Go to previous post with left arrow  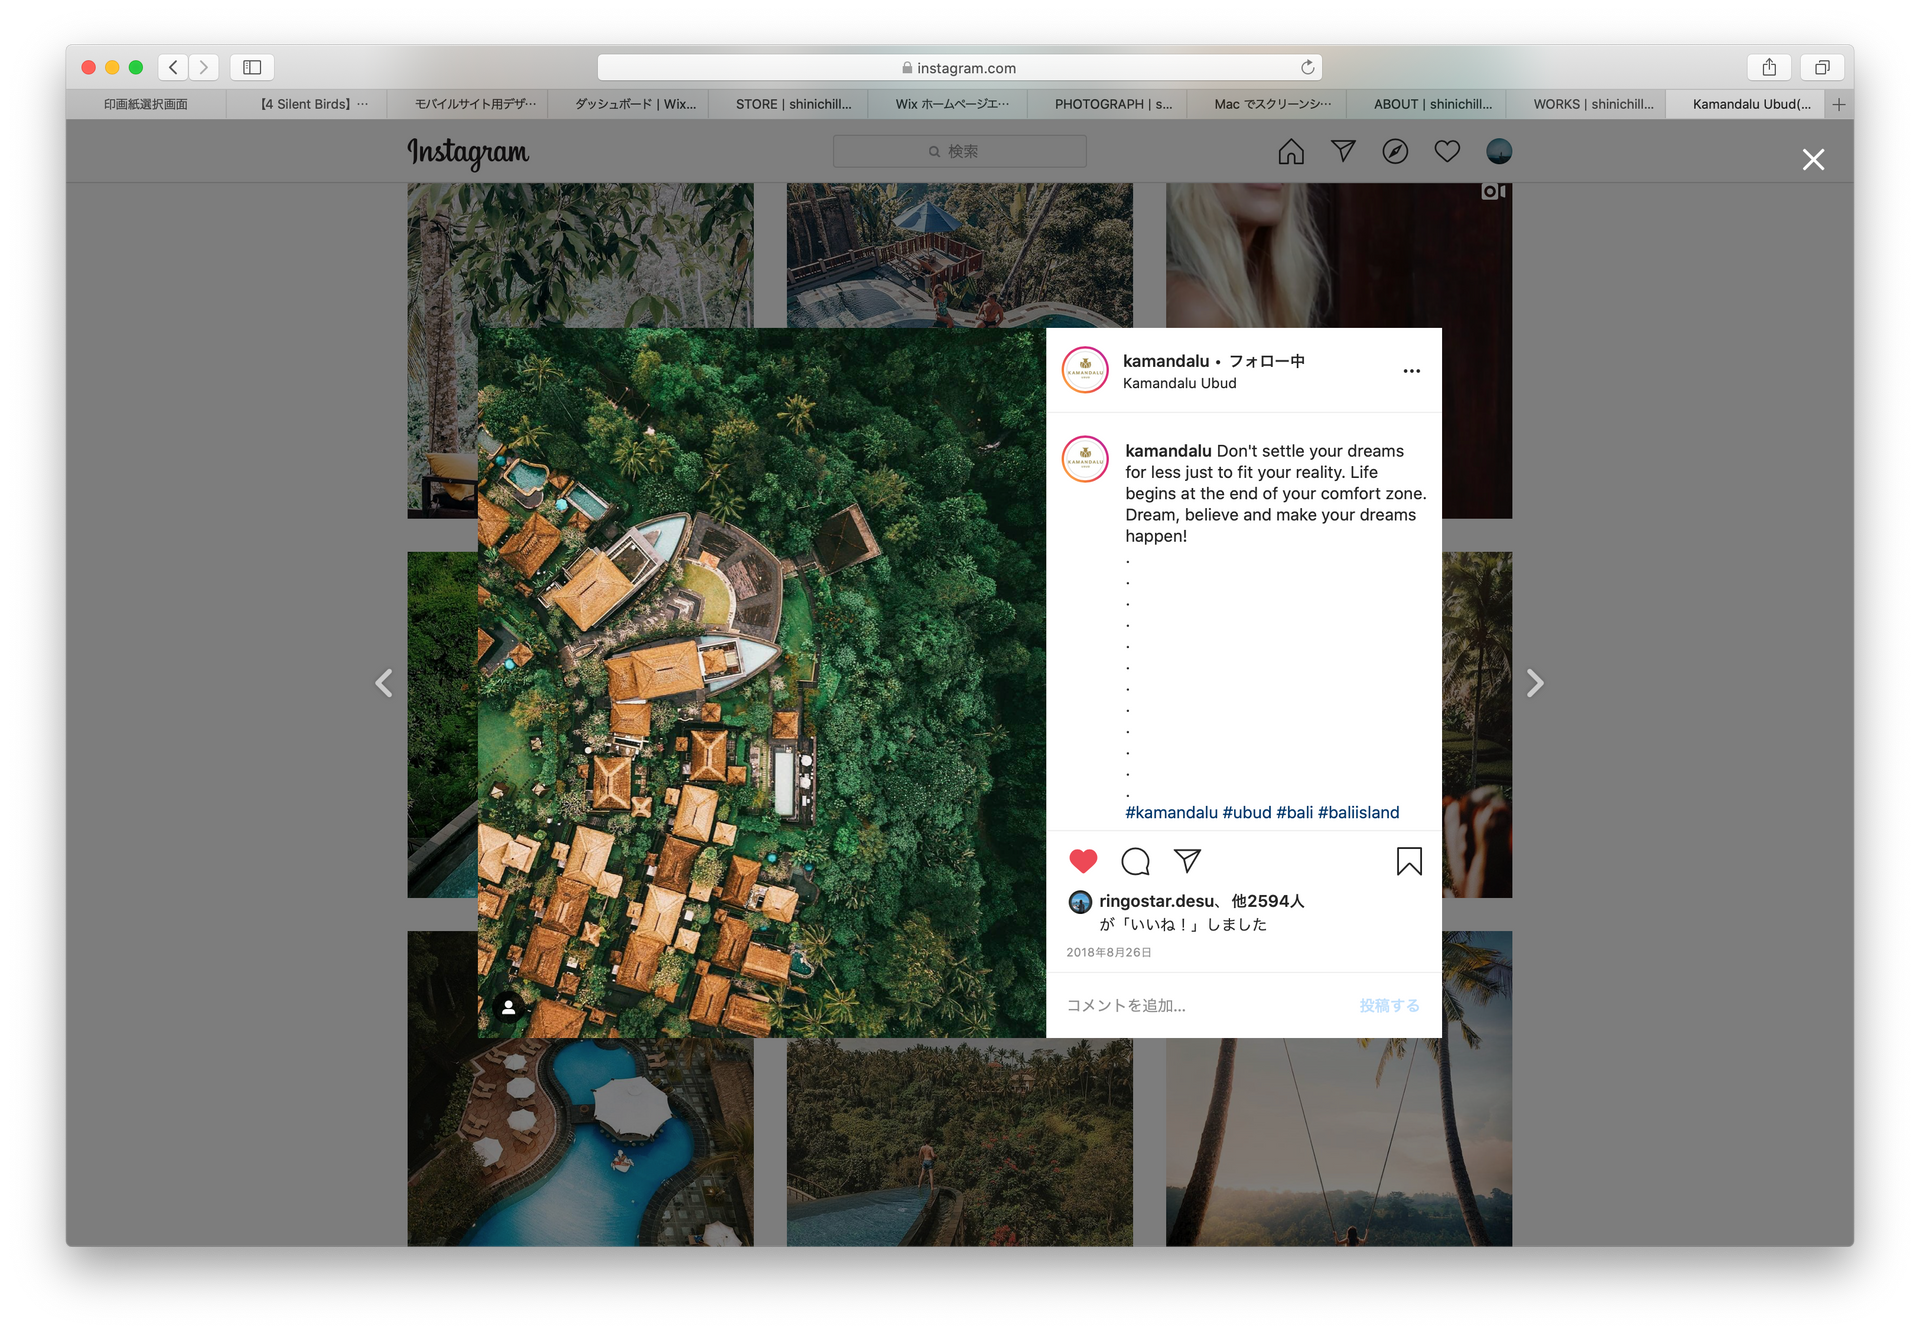coord(384,683)
